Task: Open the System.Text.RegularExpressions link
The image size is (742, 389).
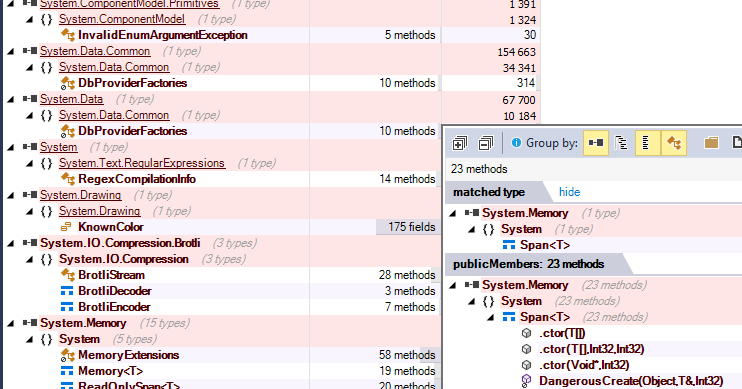Action: pos(141,163)
